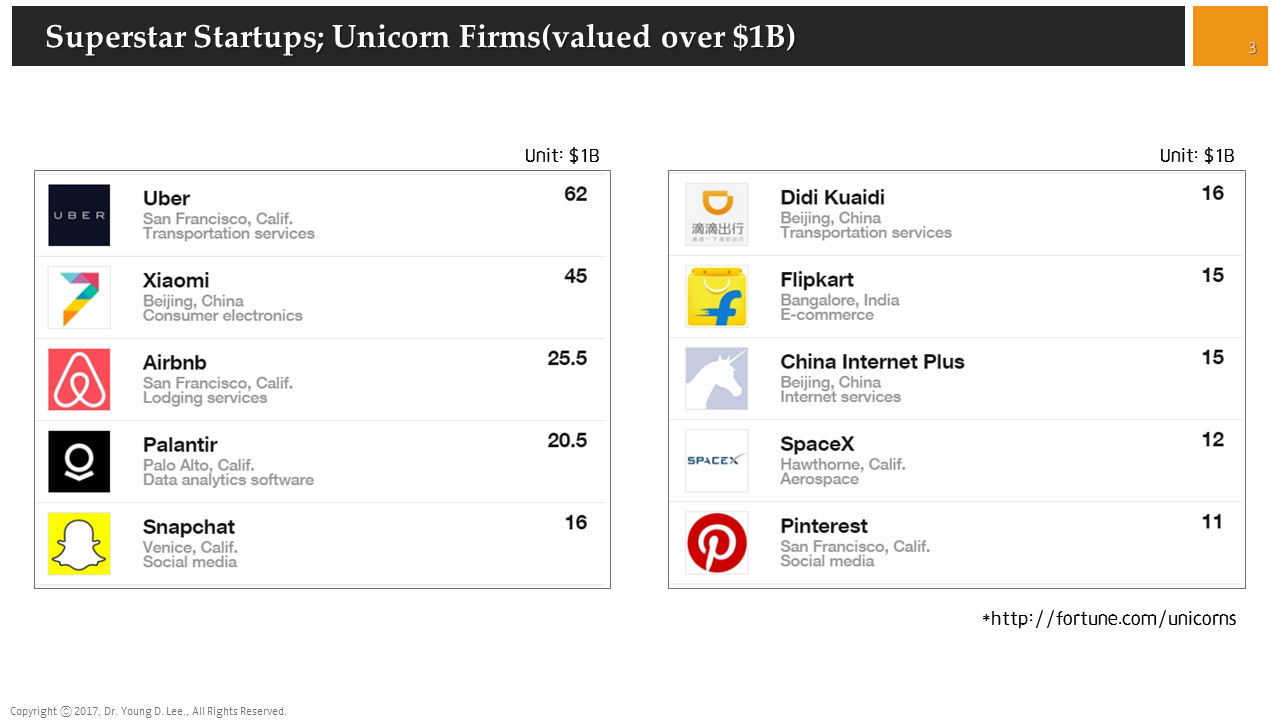The height and width of the screenshot is (720, 1280).
Task: Click the Airbnb logo icon
Action: point(79,379)
